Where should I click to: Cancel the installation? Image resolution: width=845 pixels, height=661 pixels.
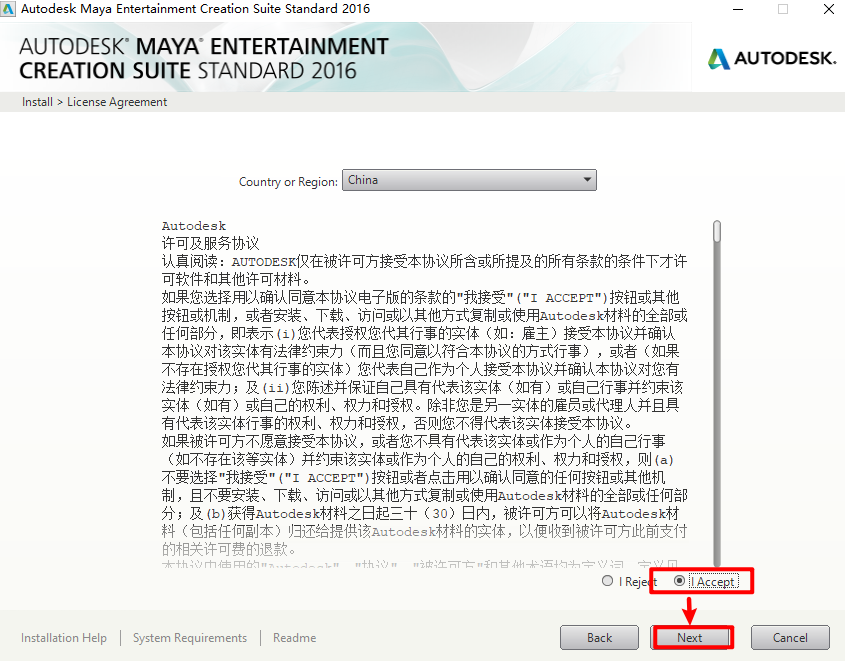coord(790,638)
